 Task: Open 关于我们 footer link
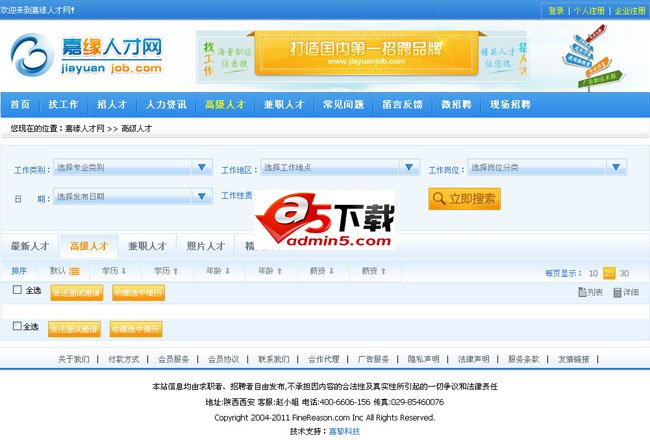pos(73,359)
